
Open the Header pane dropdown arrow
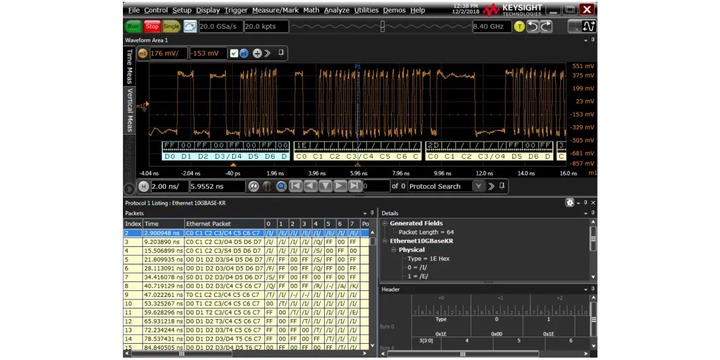pyautogui.click(x=586, y=289)
